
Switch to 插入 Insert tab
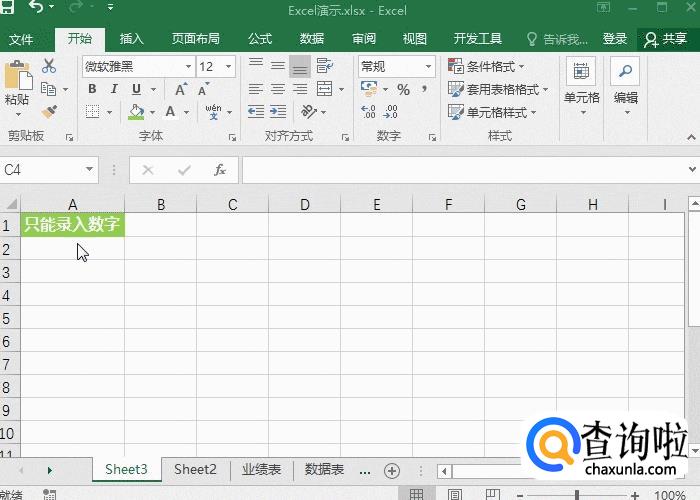point(132,39)
